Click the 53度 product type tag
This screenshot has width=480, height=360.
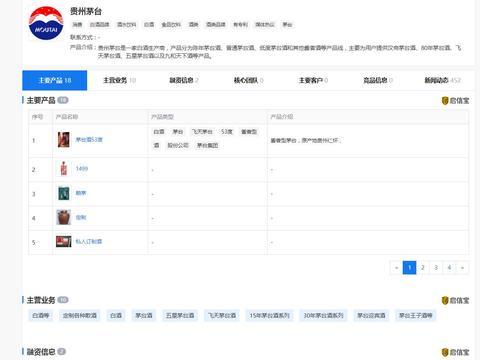click(227, 132)
